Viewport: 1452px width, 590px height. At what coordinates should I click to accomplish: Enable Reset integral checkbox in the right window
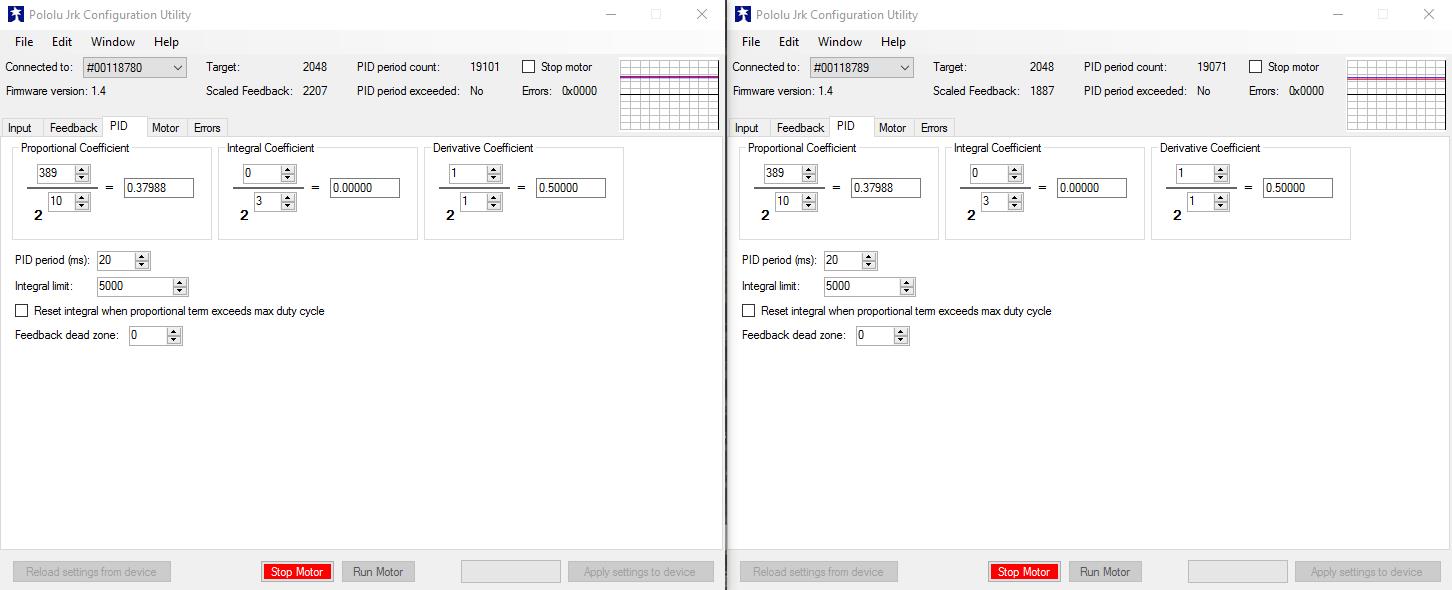(749, 311)
